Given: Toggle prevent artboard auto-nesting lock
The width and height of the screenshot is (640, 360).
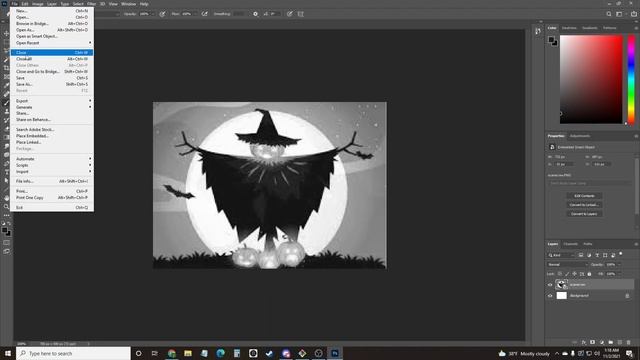Looking at the screenshot, I should click(x=582, y=274).
